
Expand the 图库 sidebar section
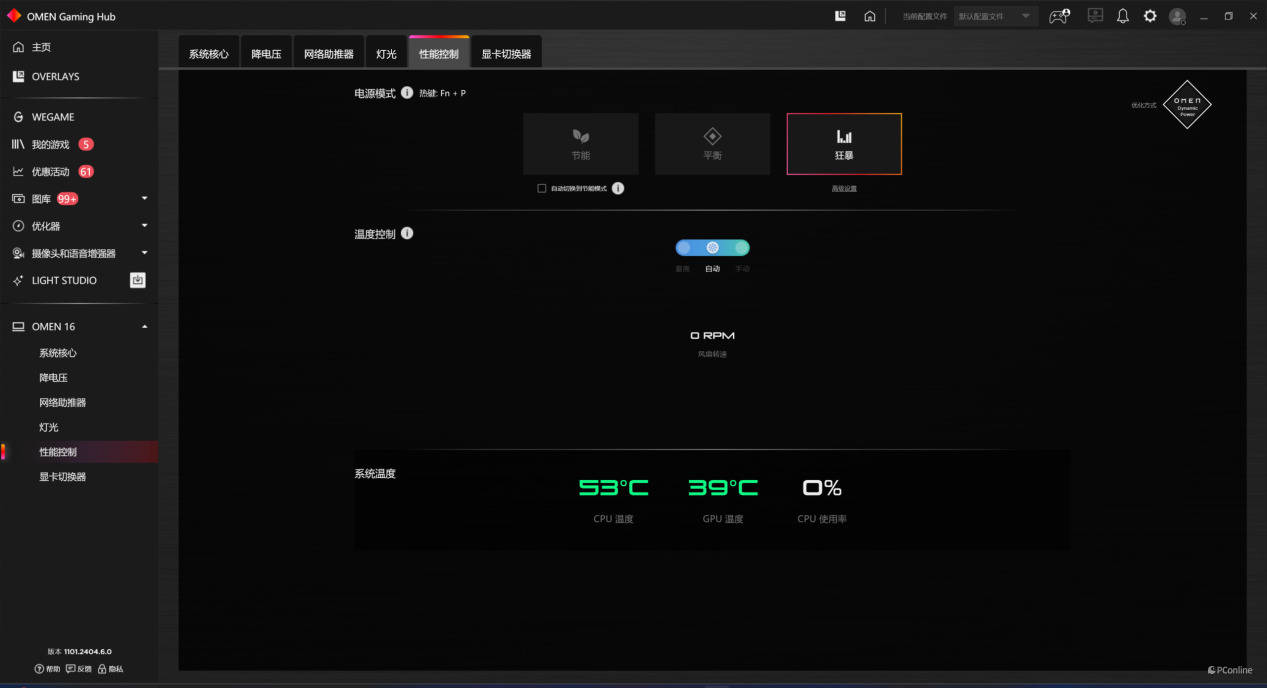[144, 198]
